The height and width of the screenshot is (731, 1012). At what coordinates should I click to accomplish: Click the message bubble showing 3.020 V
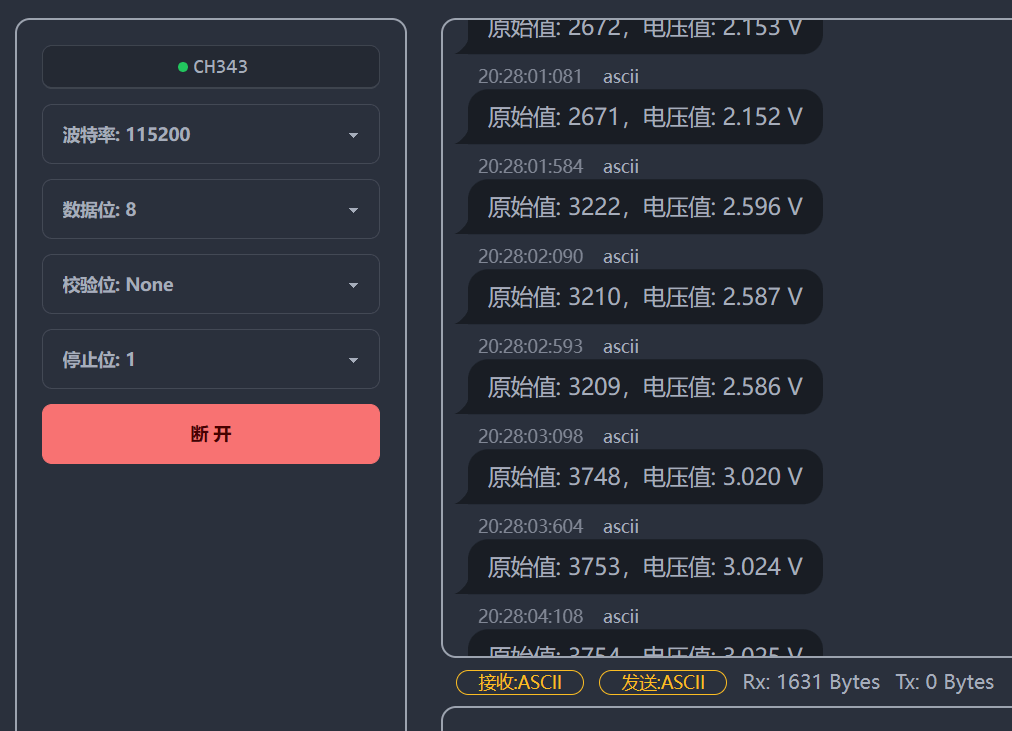click(x=644, y=477)
